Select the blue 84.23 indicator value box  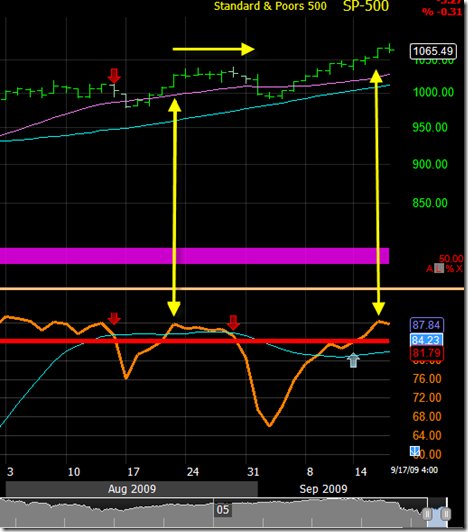pos(426,340)
